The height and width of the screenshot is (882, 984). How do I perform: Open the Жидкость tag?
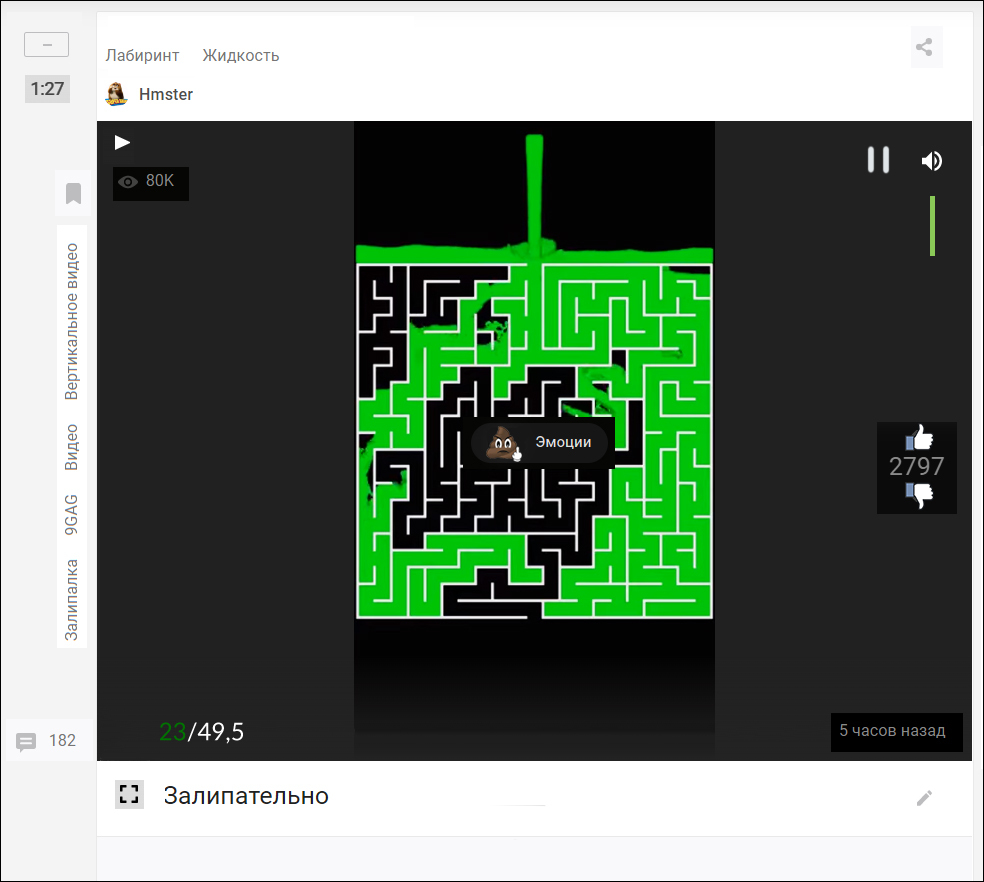click(x=240, y=56)
